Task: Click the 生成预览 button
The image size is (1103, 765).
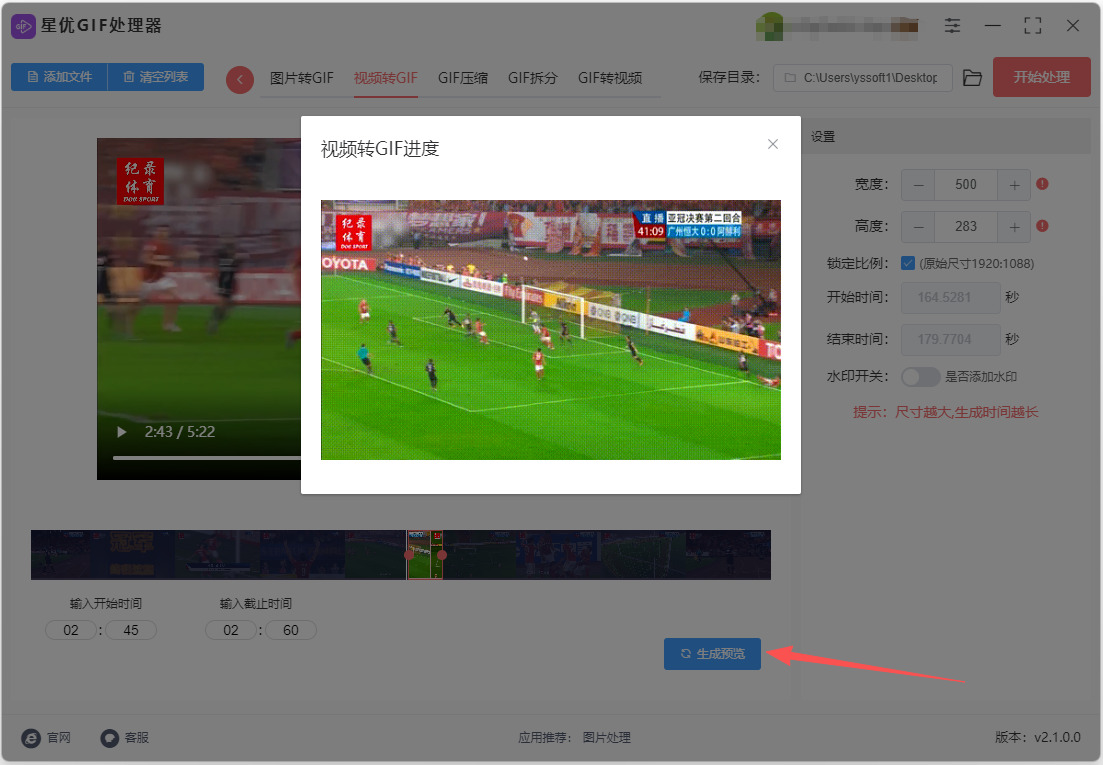Action: pos(712,654)
